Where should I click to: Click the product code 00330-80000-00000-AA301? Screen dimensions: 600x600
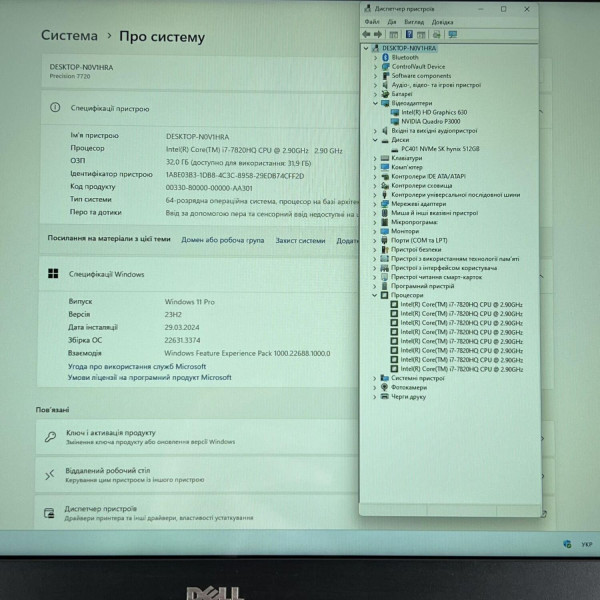click(x=209, y=188)
